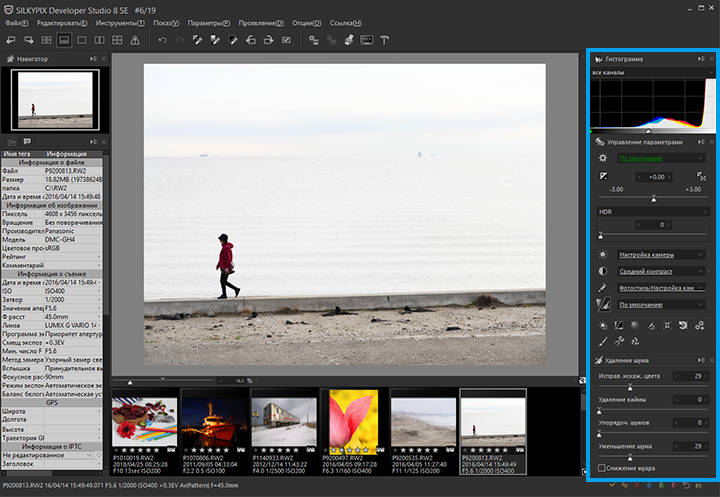This screenshot has width=720, height=497.
Task: Toggle highlight/shadow warning triangle icon
Action: click(135, 40)
